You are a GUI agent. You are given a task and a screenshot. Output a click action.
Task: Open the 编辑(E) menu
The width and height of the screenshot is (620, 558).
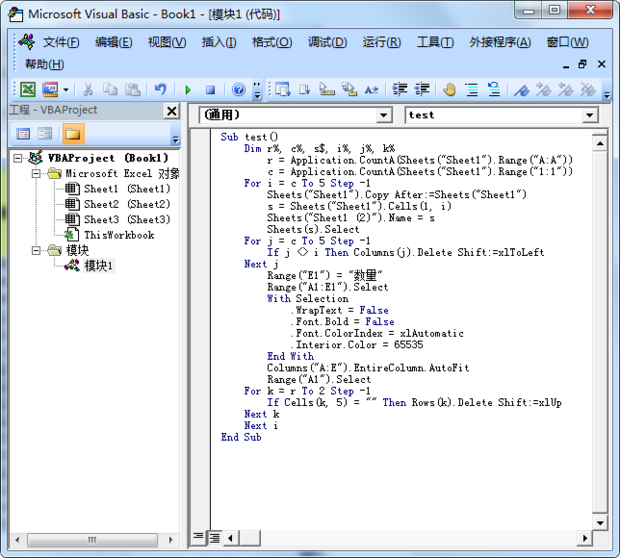113,42
